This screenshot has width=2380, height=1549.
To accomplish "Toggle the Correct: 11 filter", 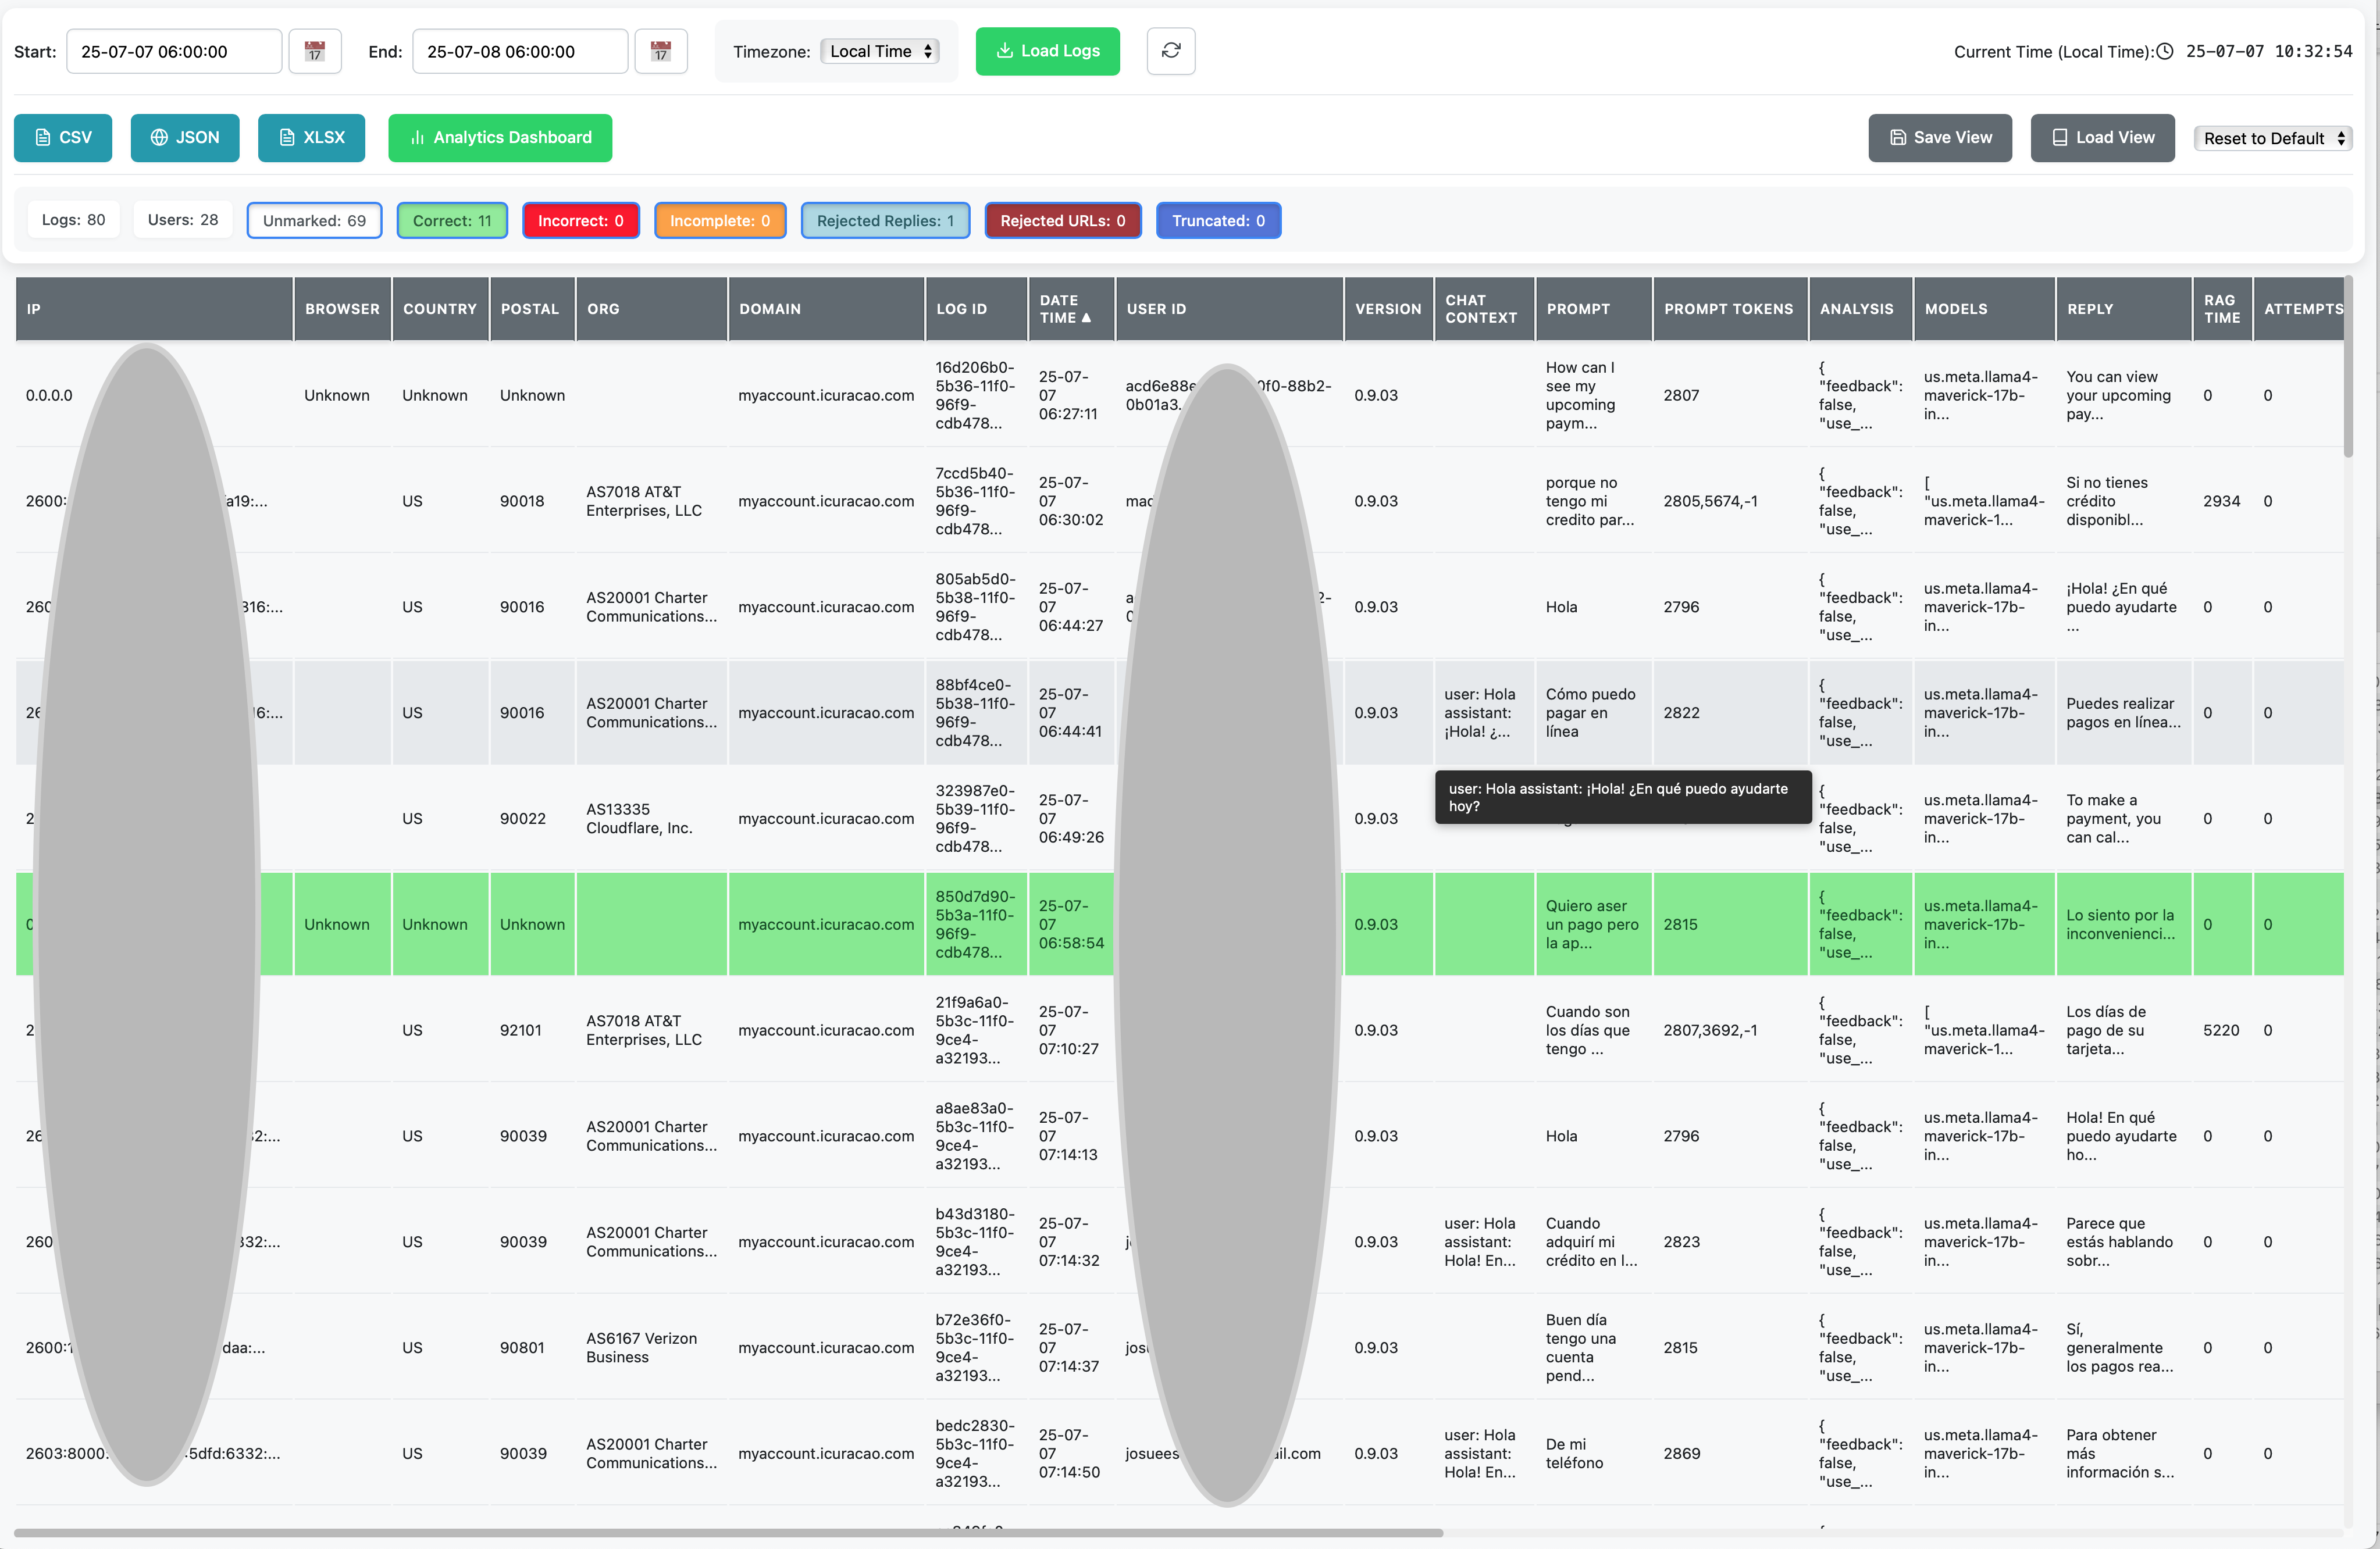I will [x=452, y=221].
